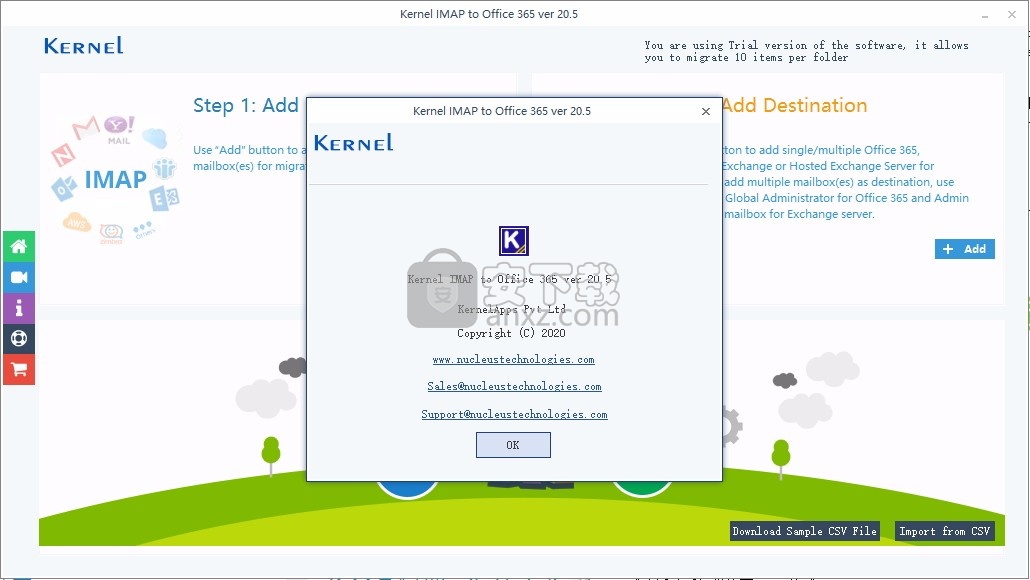The image size is (1030, 580).
Task: Open the support lifebuoy icon
Action: (19, 338)
